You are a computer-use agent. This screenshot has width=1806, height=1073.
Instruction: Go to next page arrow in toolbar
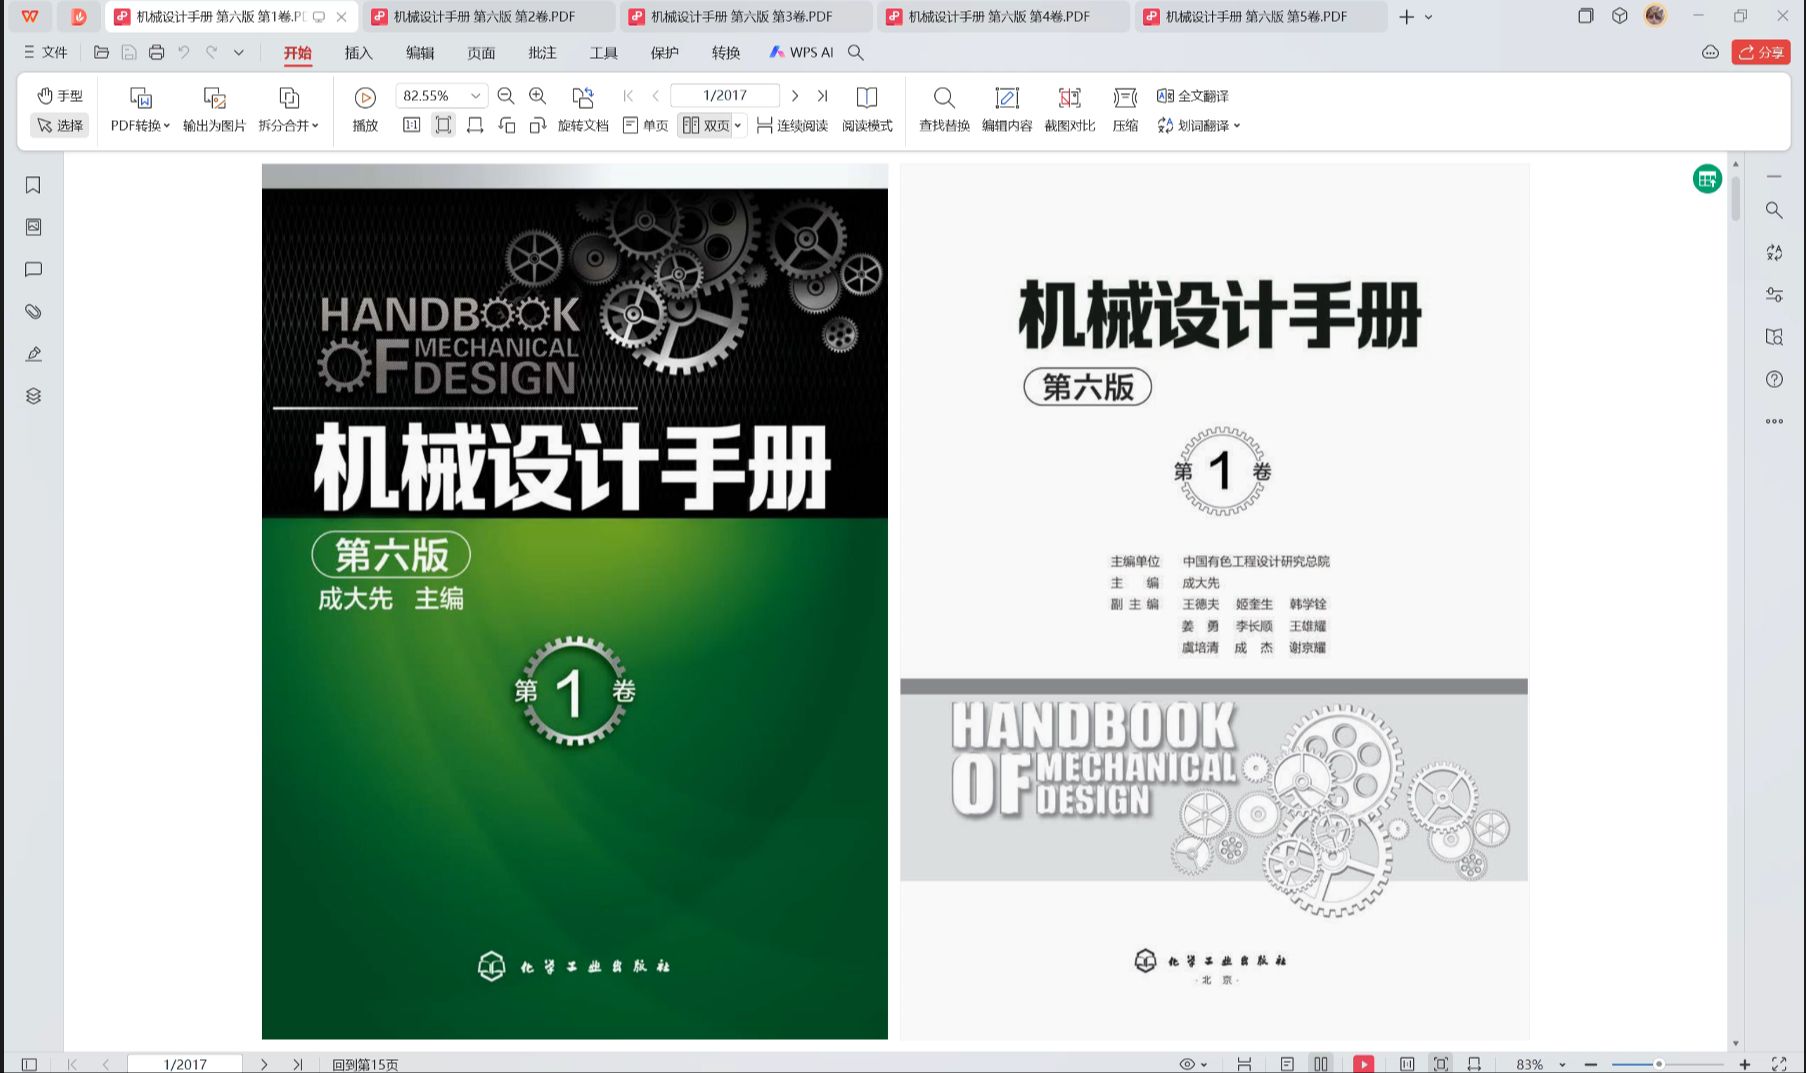795,96
